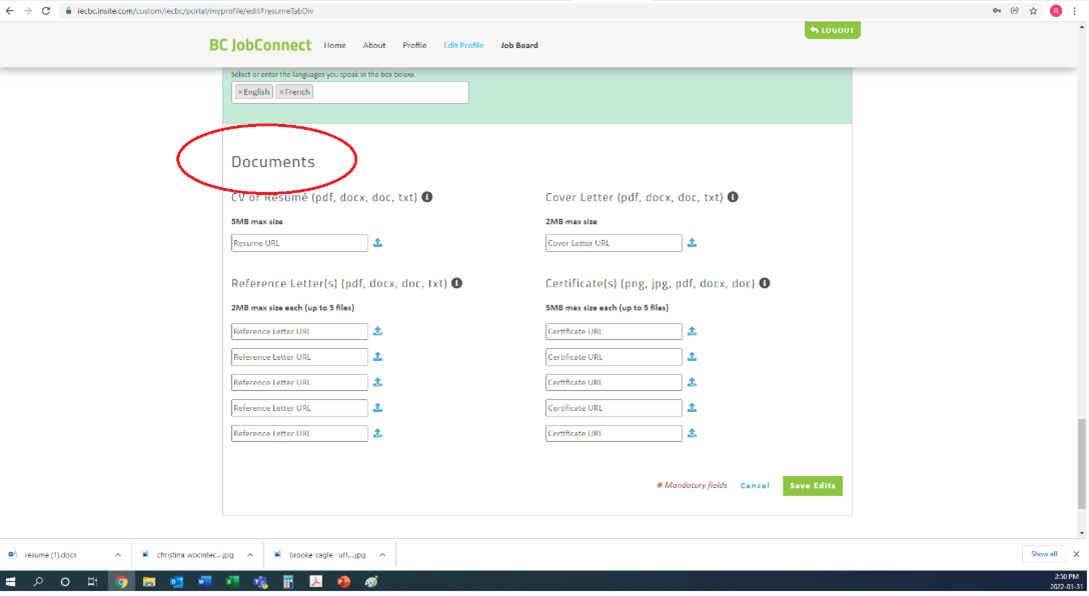Remove the French language tag
The height and width of the screenshot is (596, 1089).
(x=281, y=92)
